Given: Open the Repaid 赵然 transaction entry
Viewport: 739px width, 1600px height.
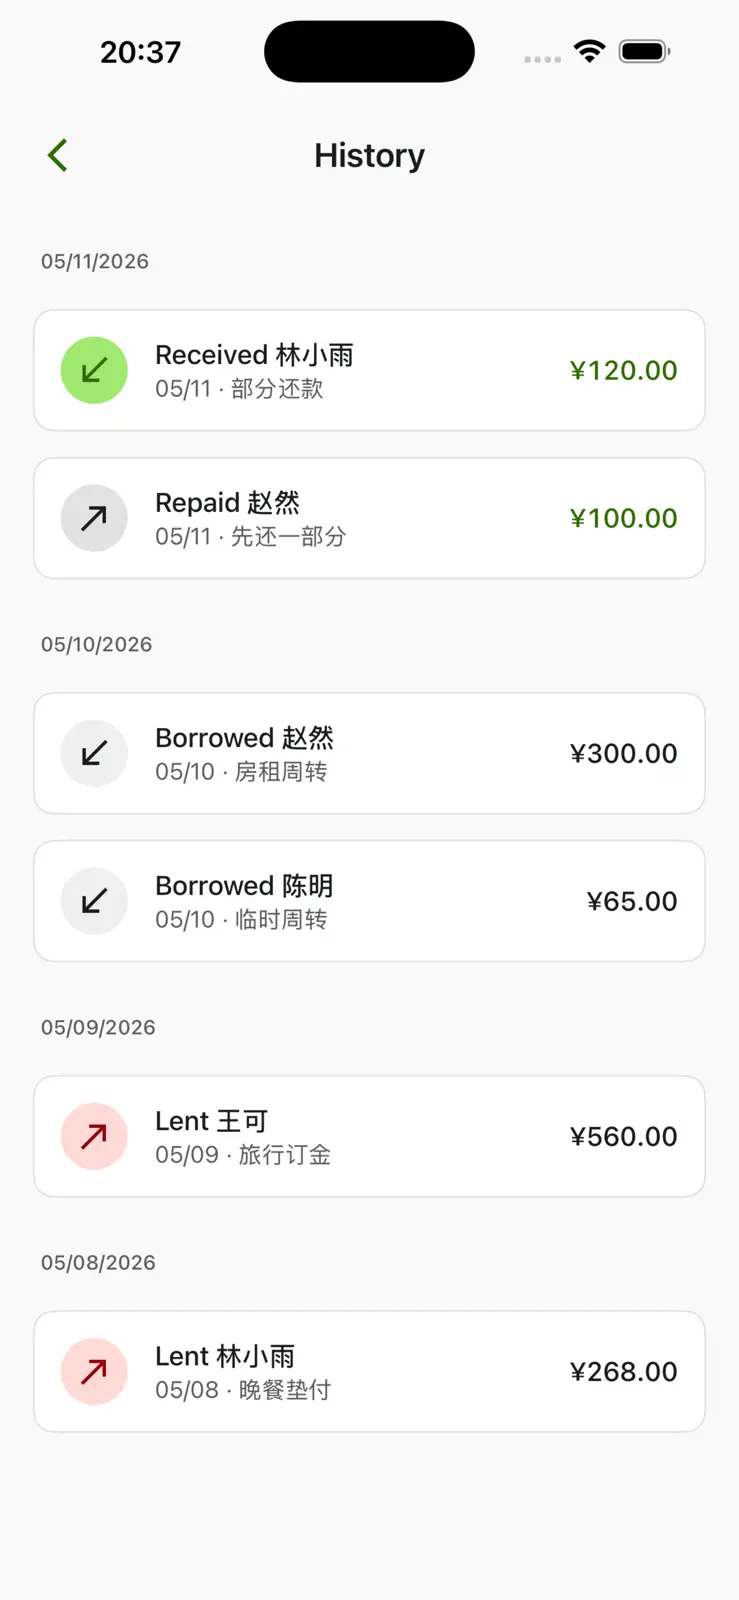Looking at the screenshot, I should pyautogui.click(x=369, y=518).
